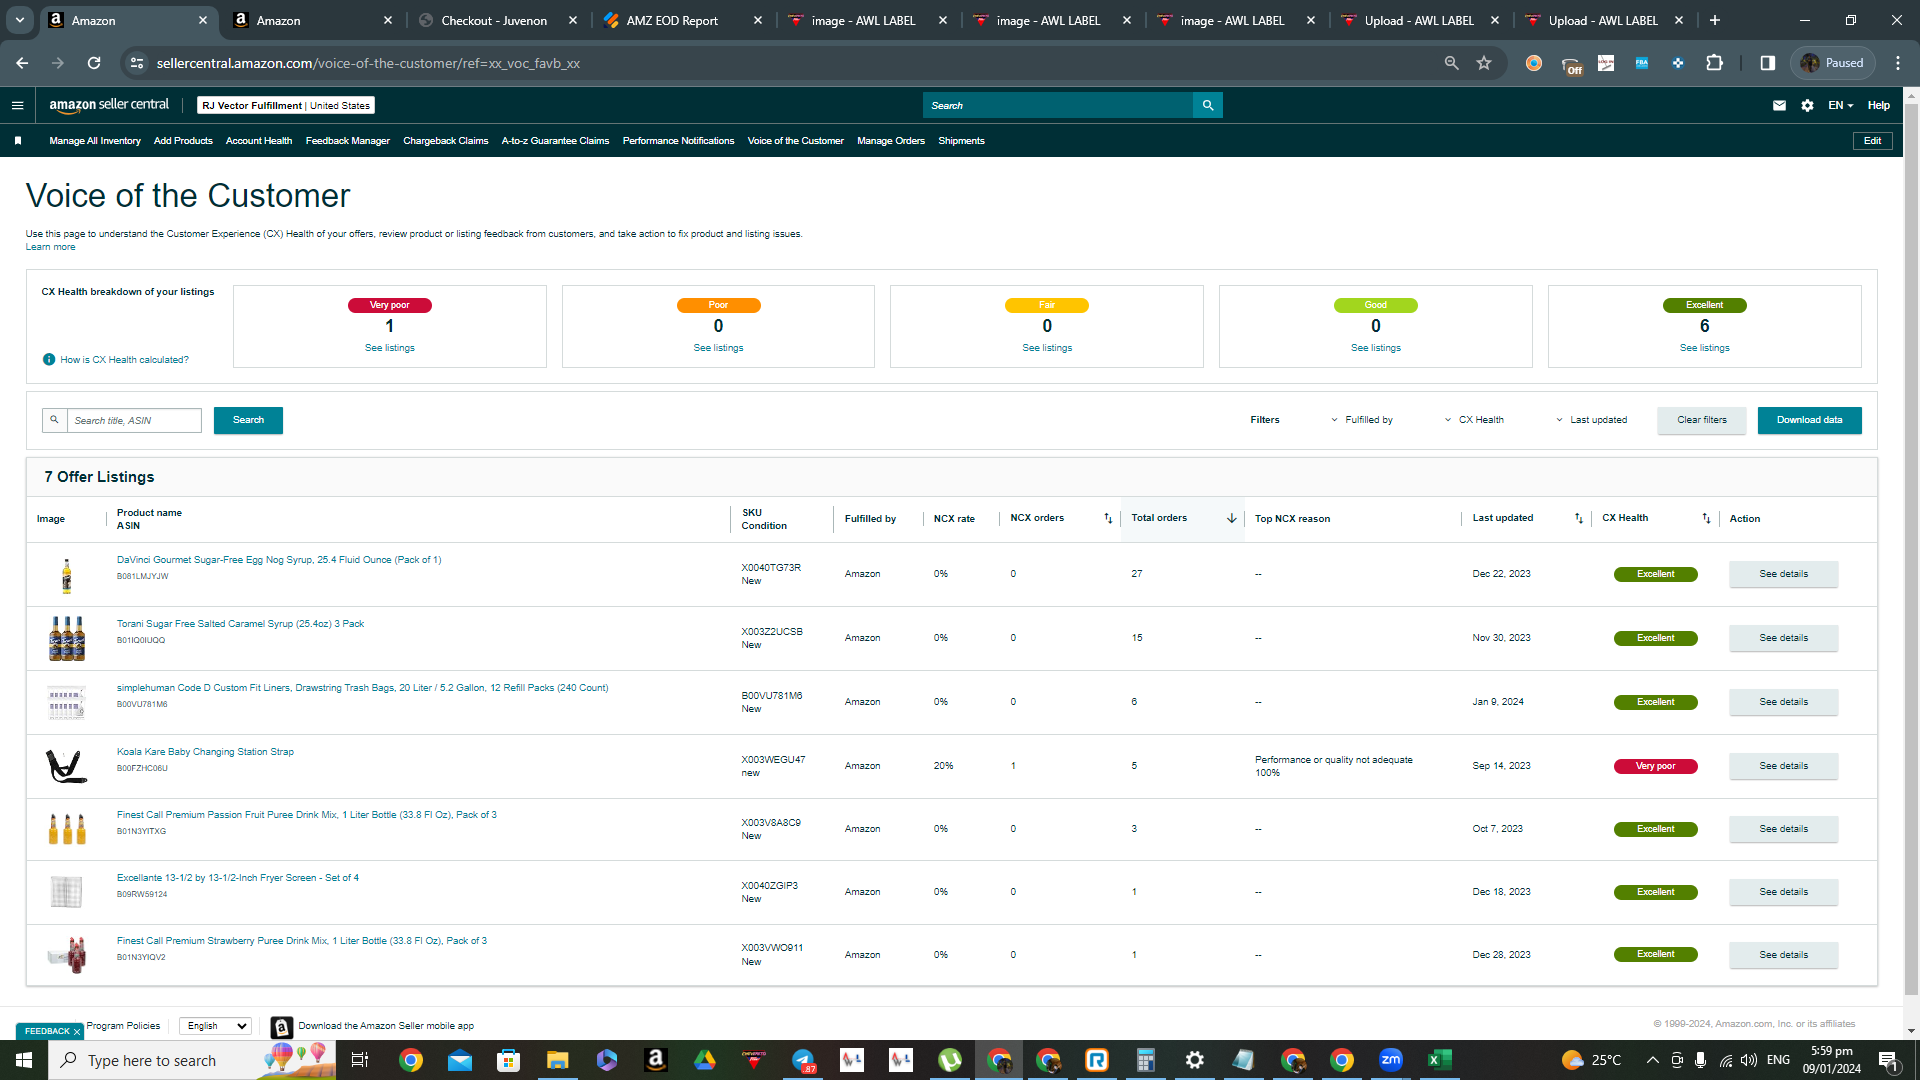Viewport: 1920px width, 1080px height.
Task: Open the Seller Central hamburger menu
Action: point(17,105)
